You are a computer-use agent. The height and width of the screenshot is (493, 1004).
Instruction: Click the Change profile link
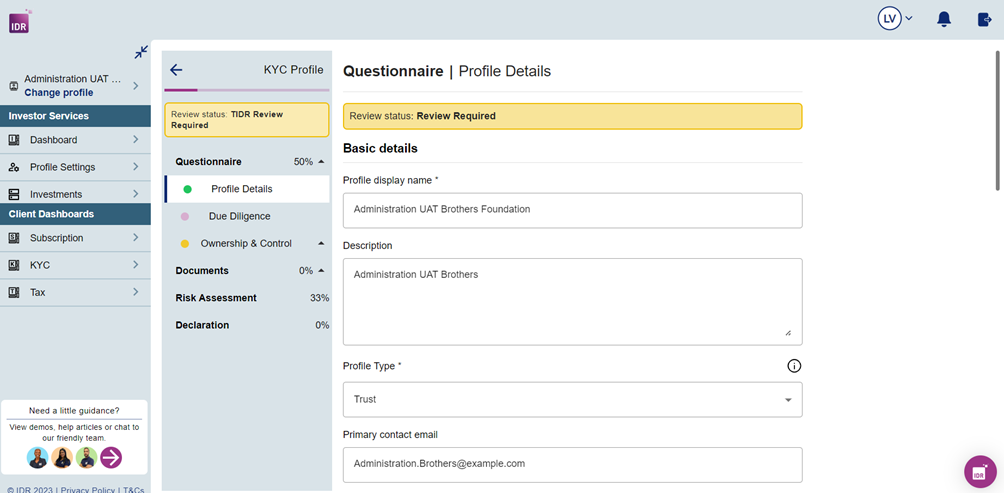(59, 93)
